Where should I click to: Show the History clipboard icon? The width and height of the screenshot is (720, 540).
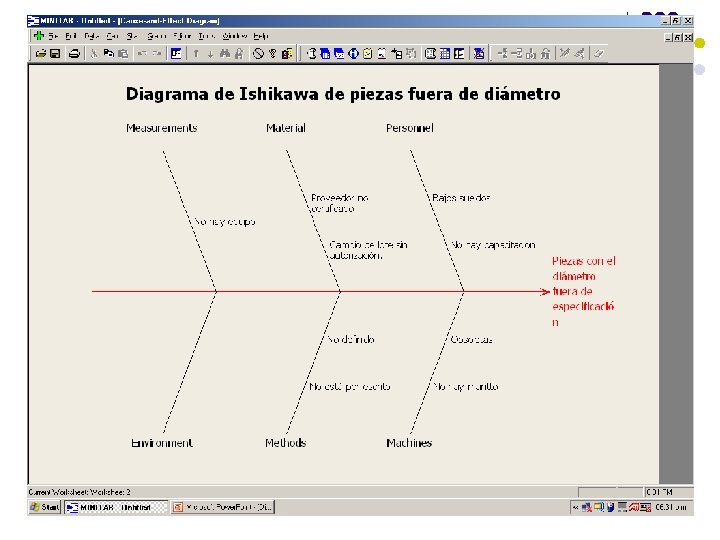click(x=368, y=54)
